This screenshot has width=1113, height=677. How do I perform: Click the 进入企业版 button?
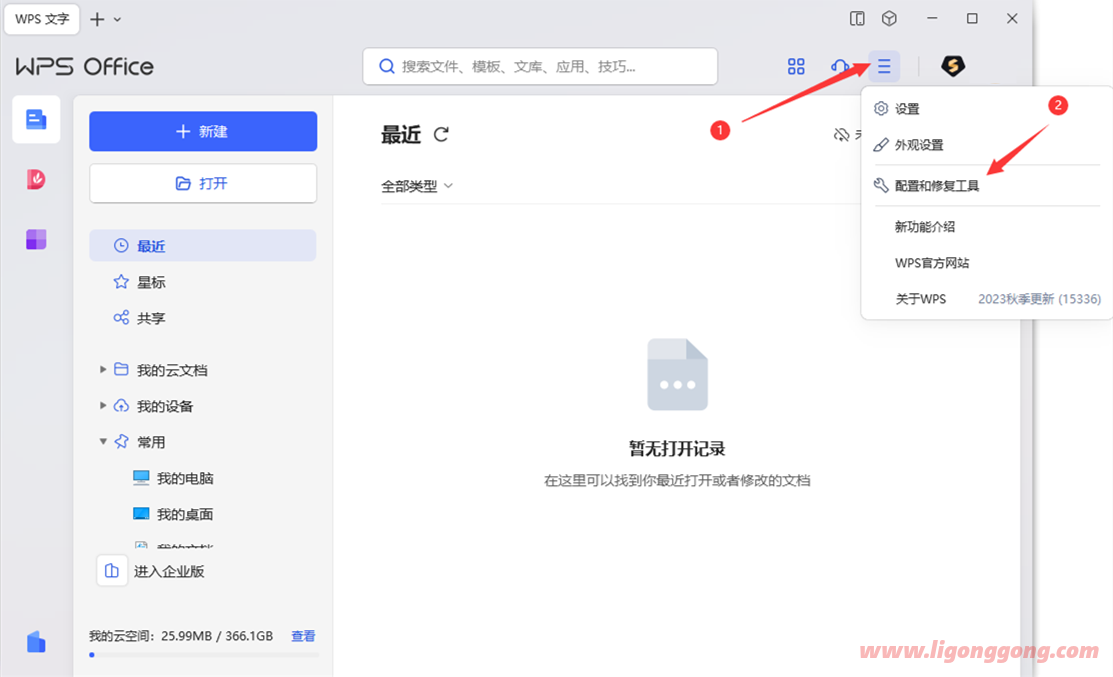pos(152,571)
